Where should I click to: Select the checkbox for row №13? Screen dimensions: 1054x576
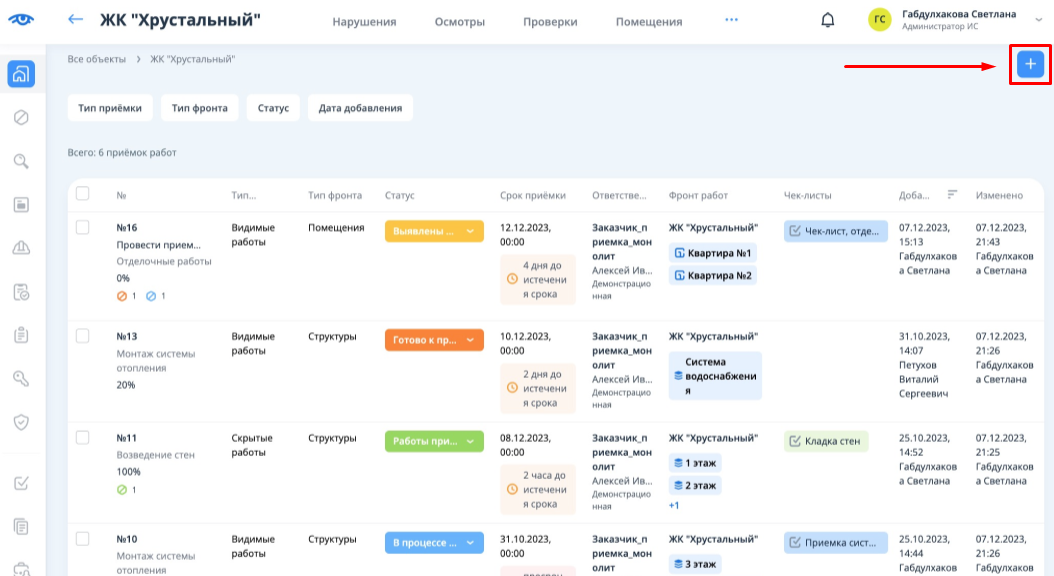tap(83, 337)
